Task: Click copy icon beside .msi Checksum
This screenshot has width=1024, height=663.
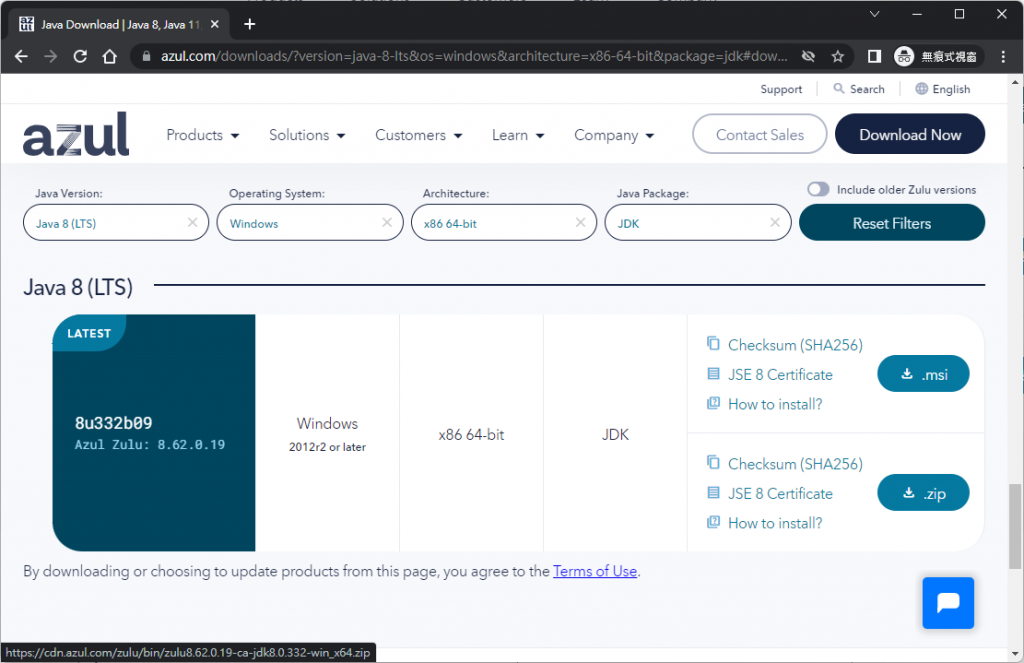Action: pos(713,343)
